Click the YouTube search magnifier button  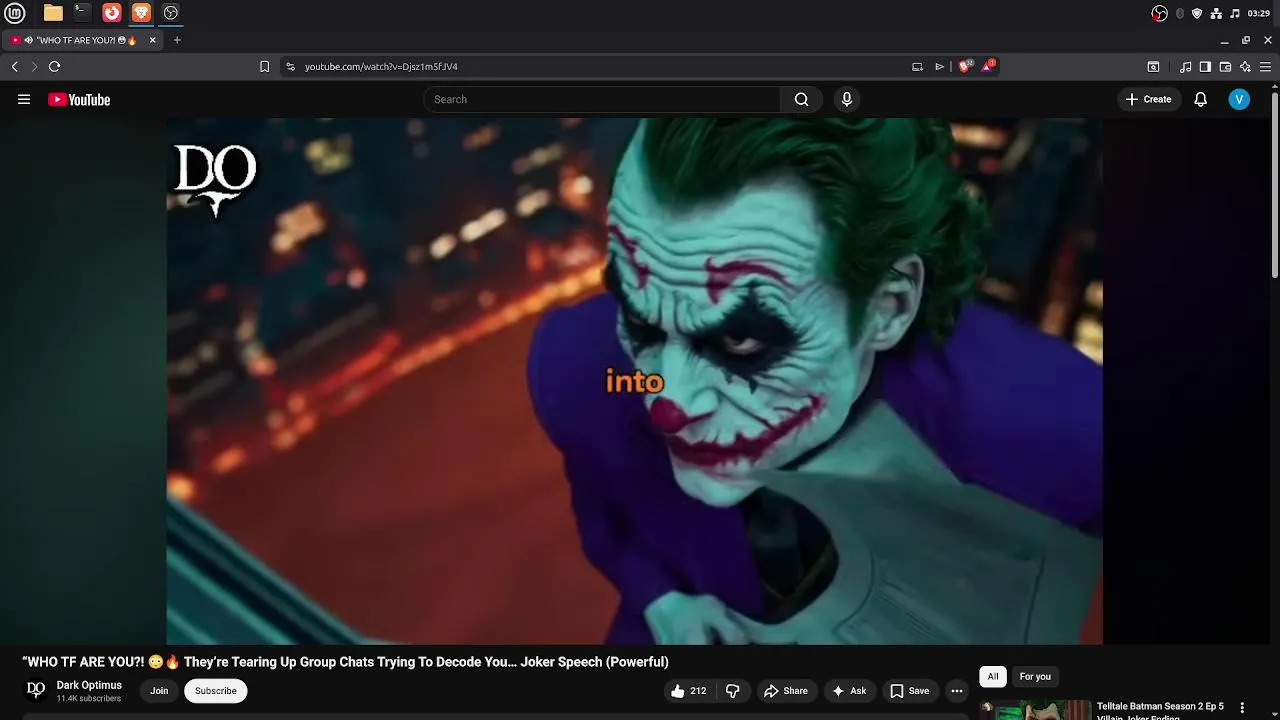801,99
